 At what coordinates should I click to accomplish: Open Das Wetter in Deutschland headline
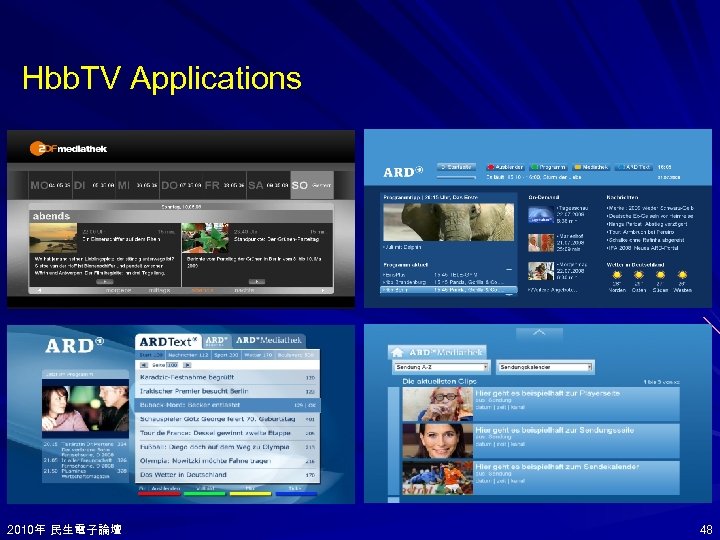pos(227,475)
